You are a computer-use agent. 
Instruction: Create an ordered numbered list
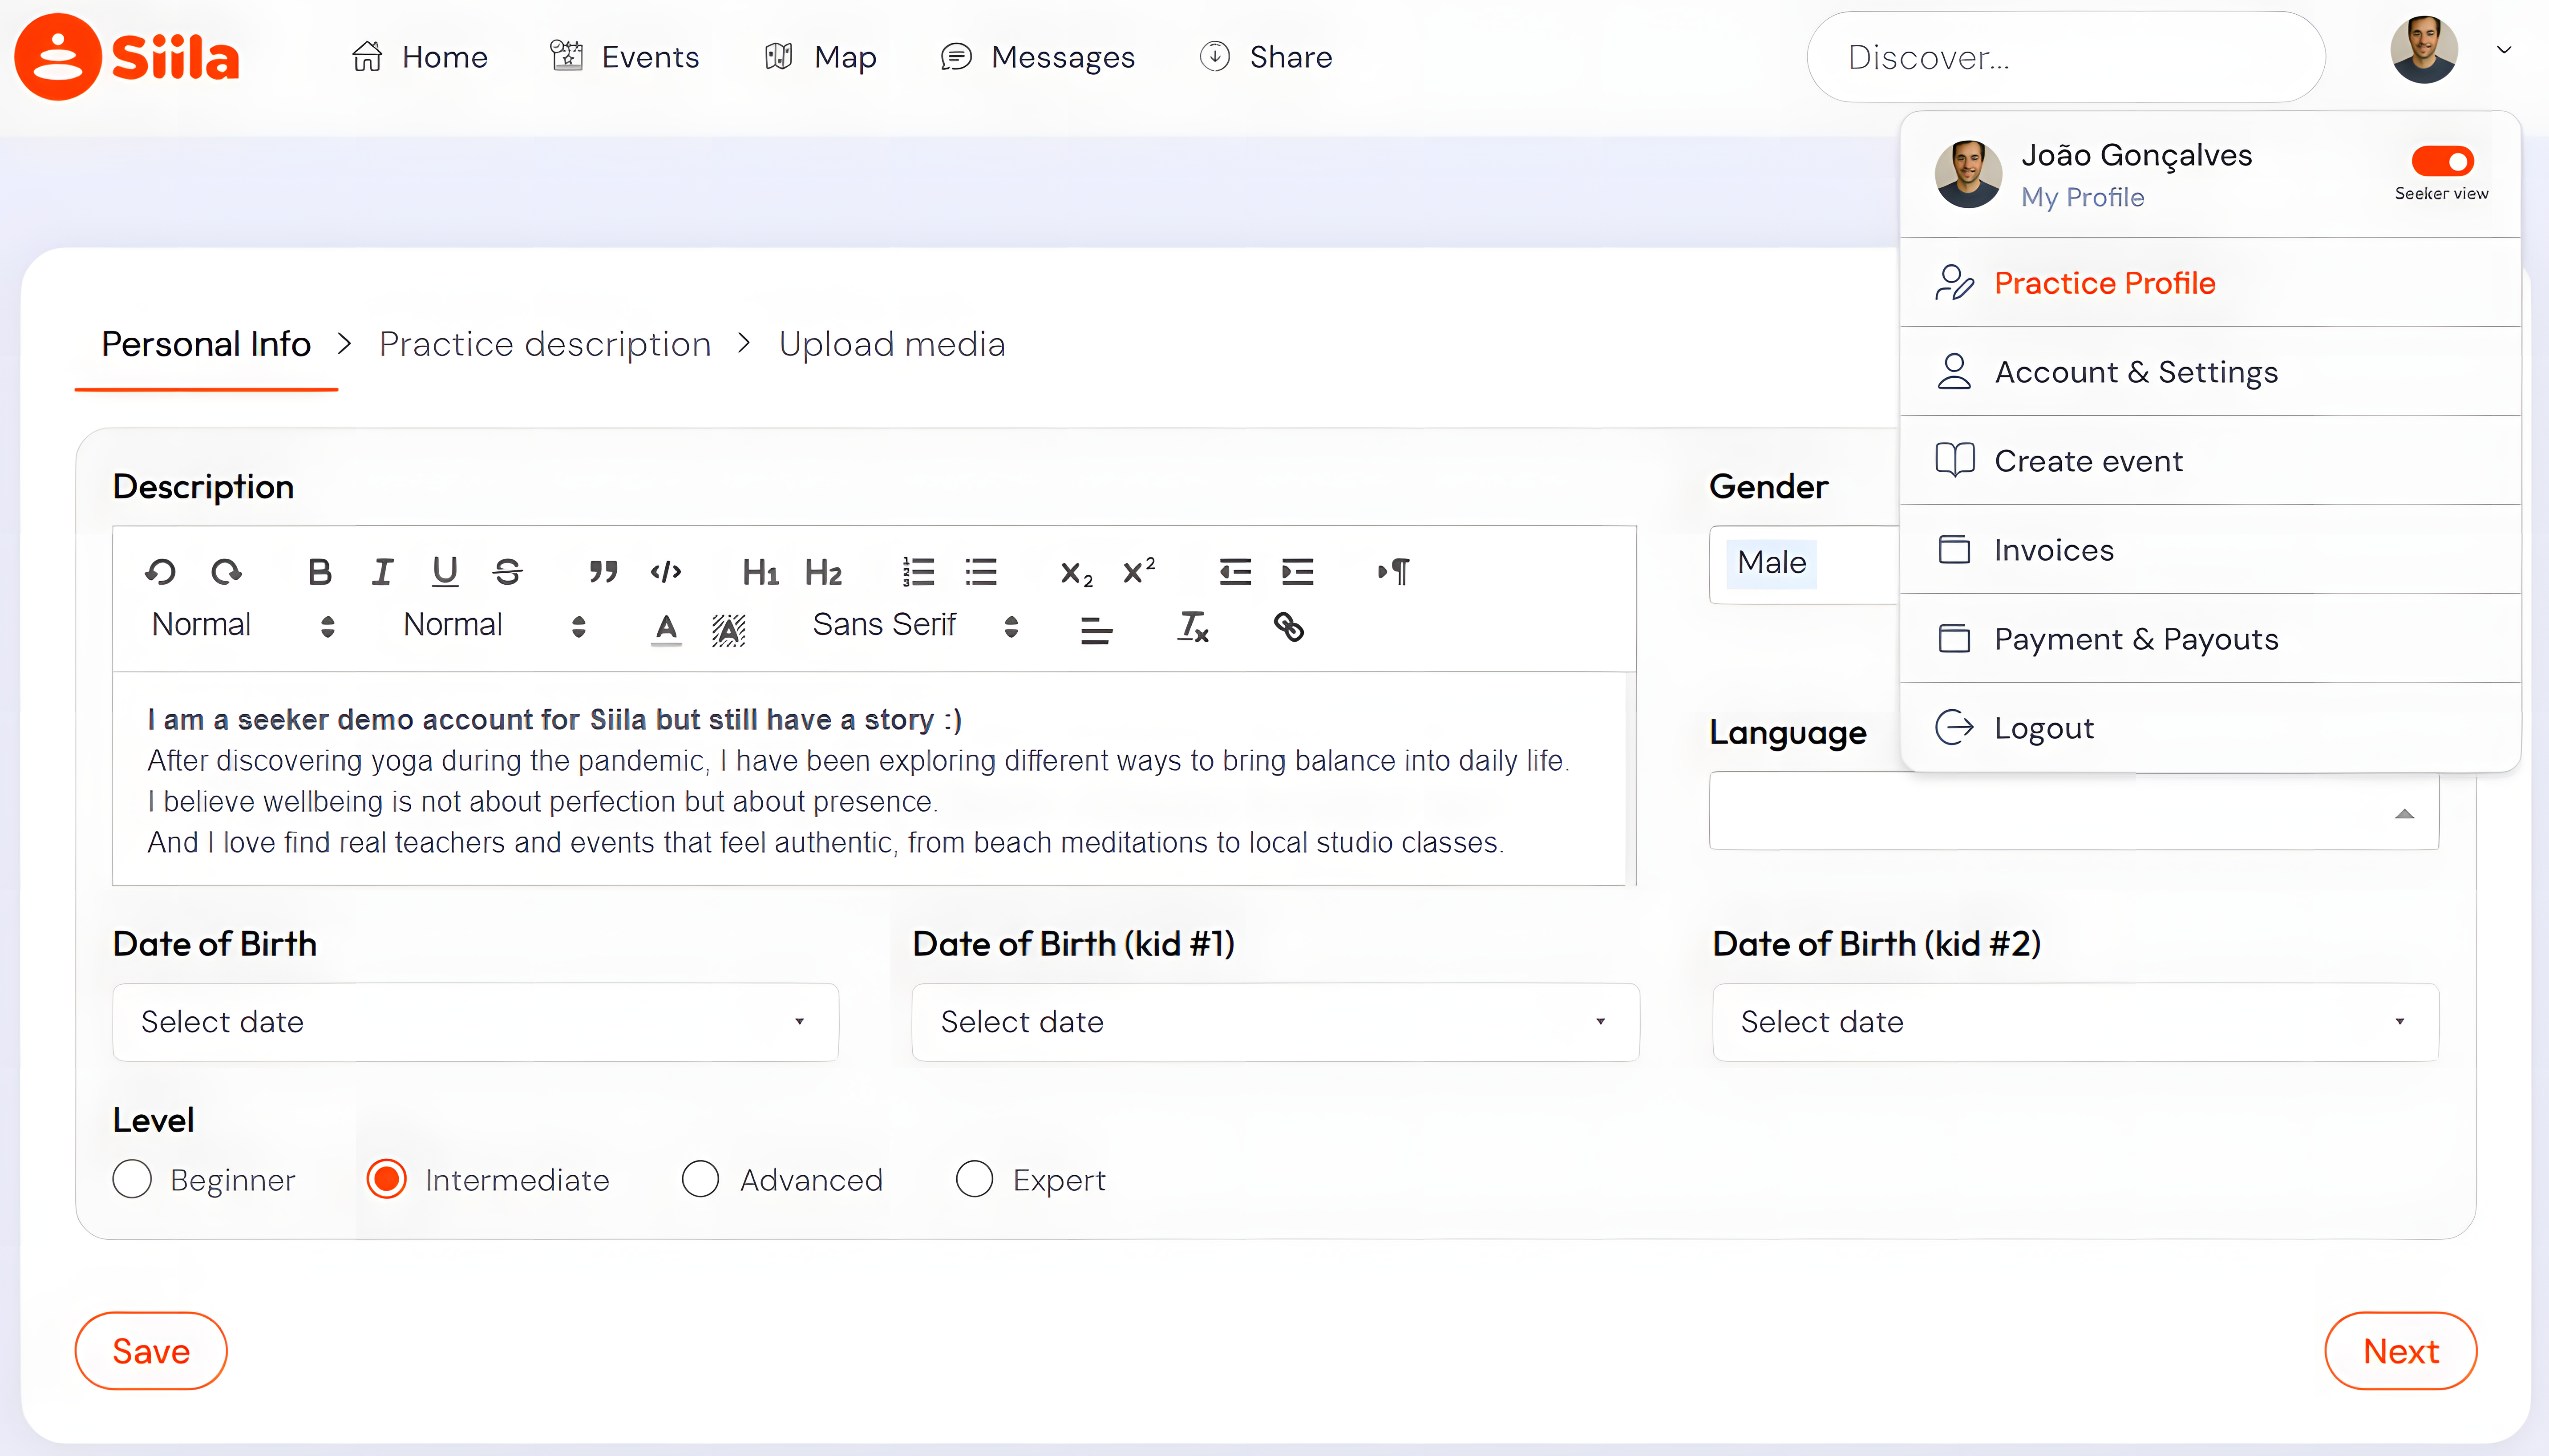tap(918, 572)
